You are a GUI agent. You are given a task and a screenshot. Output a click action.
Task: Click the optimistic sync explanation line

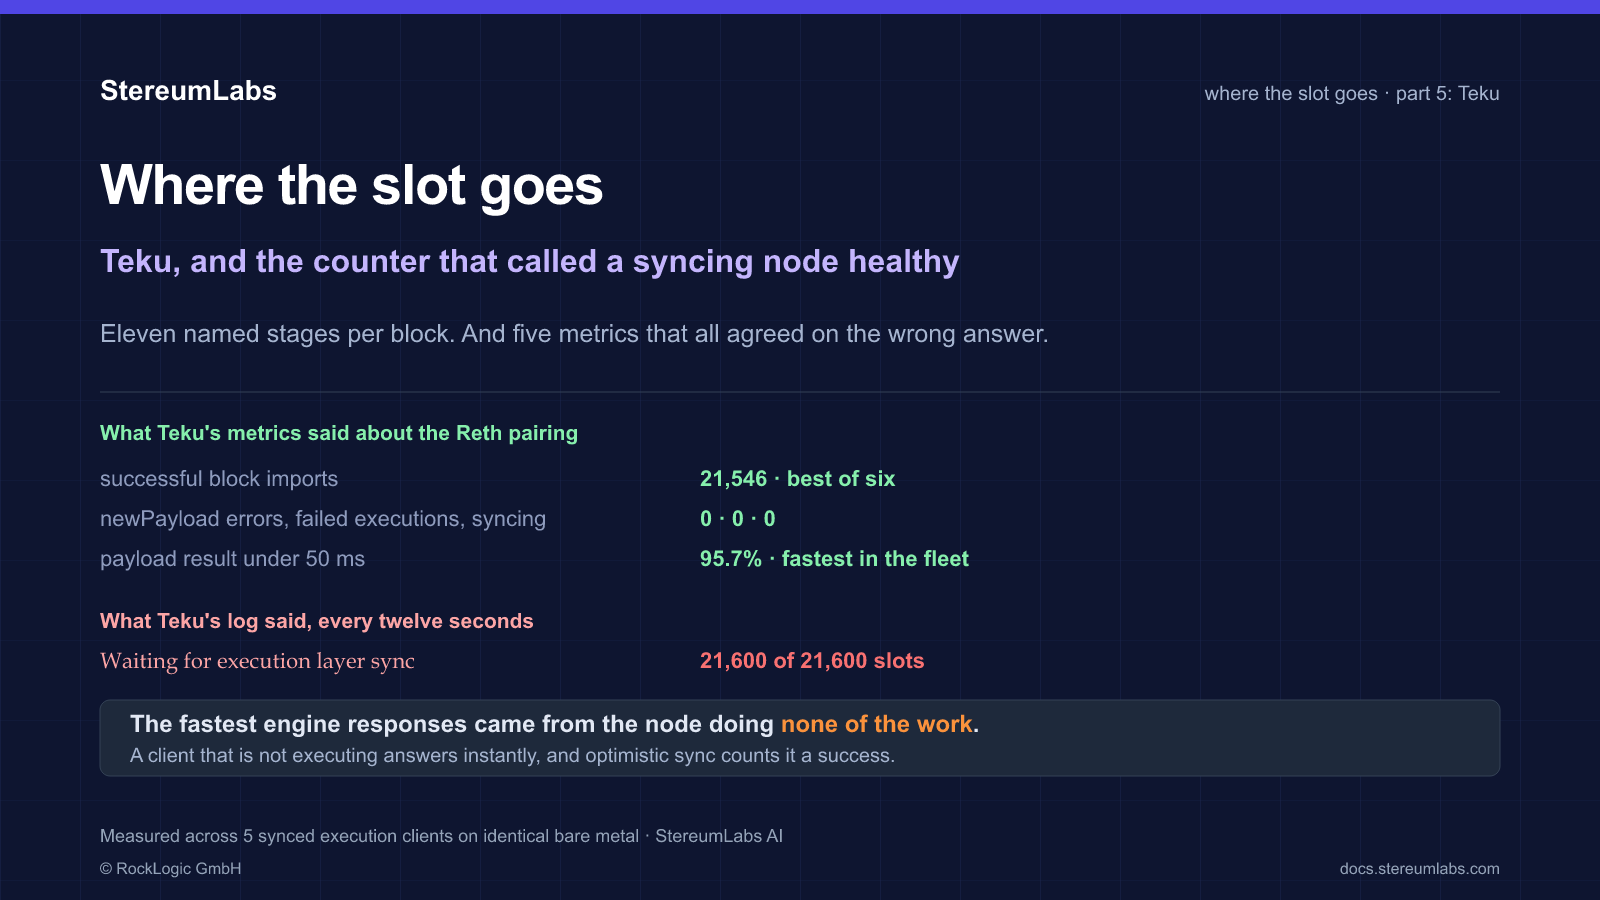coord(512,755)
